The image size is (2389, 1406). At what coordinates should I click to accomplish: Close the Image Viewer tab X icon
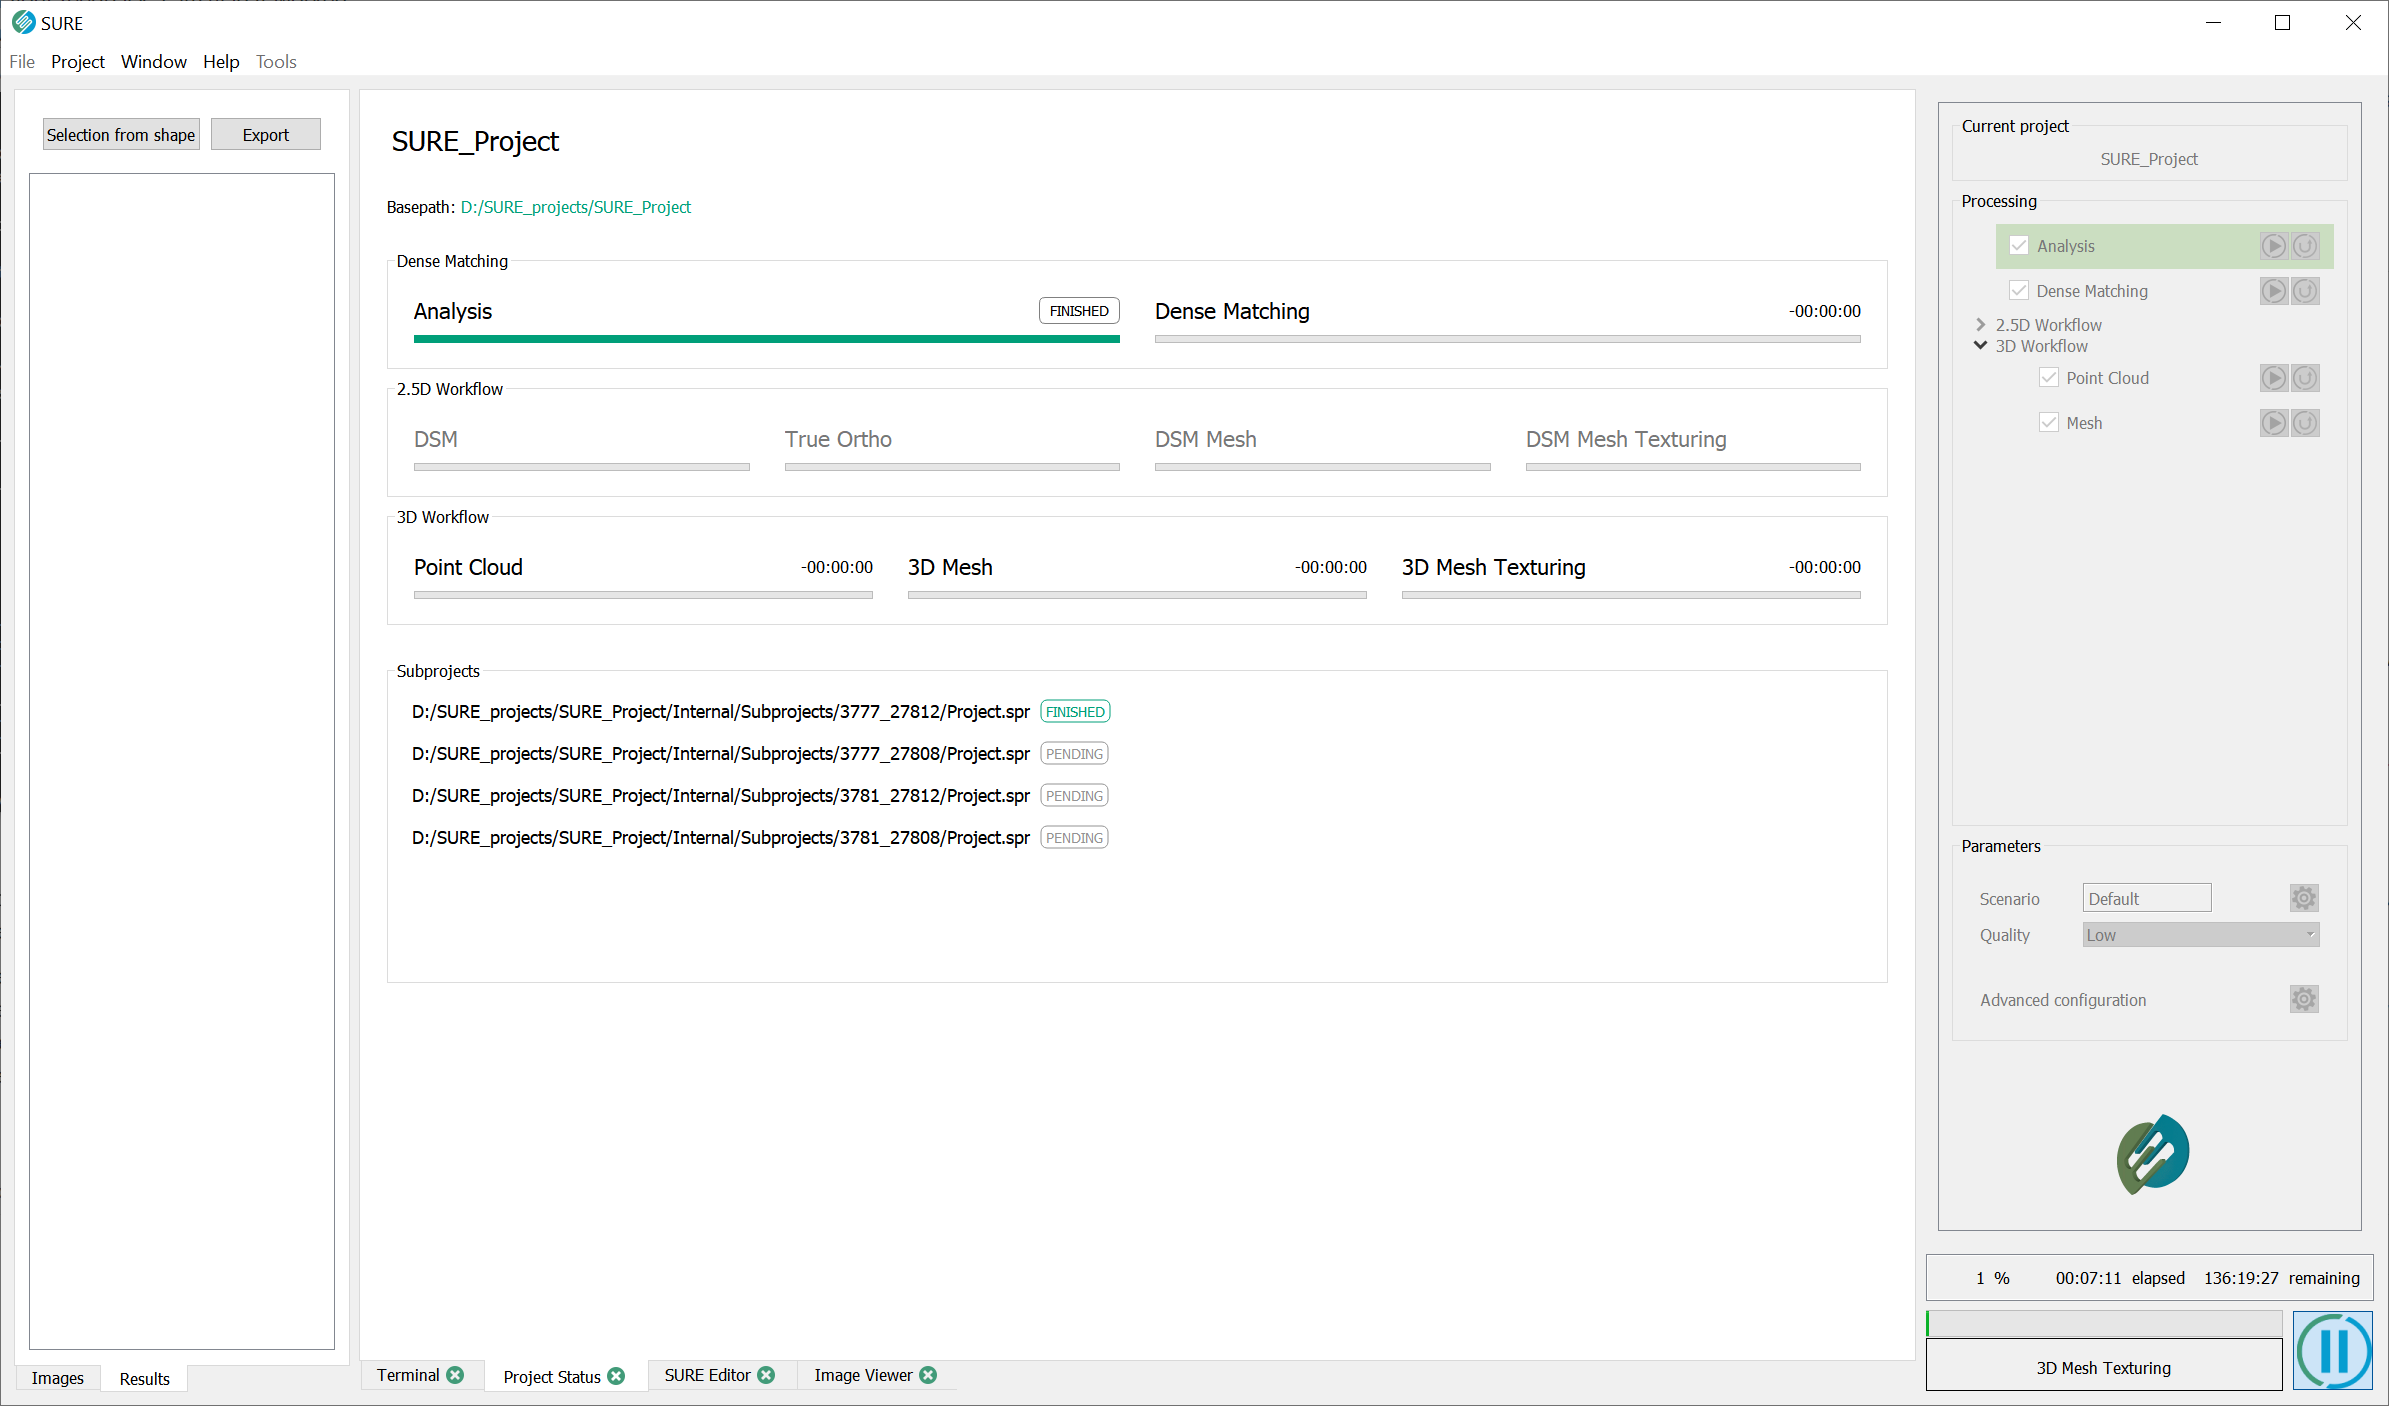point(928,1375)
